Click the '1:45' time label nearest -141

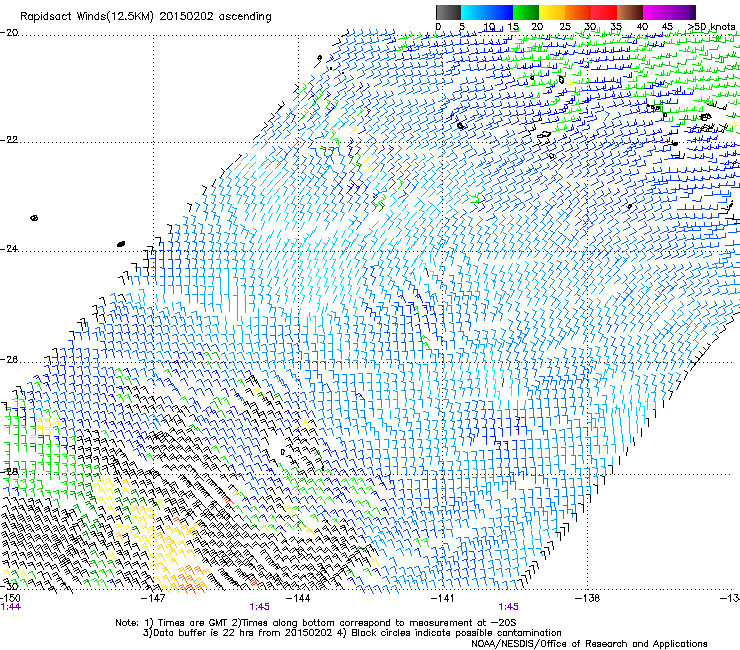pos(508,607)
